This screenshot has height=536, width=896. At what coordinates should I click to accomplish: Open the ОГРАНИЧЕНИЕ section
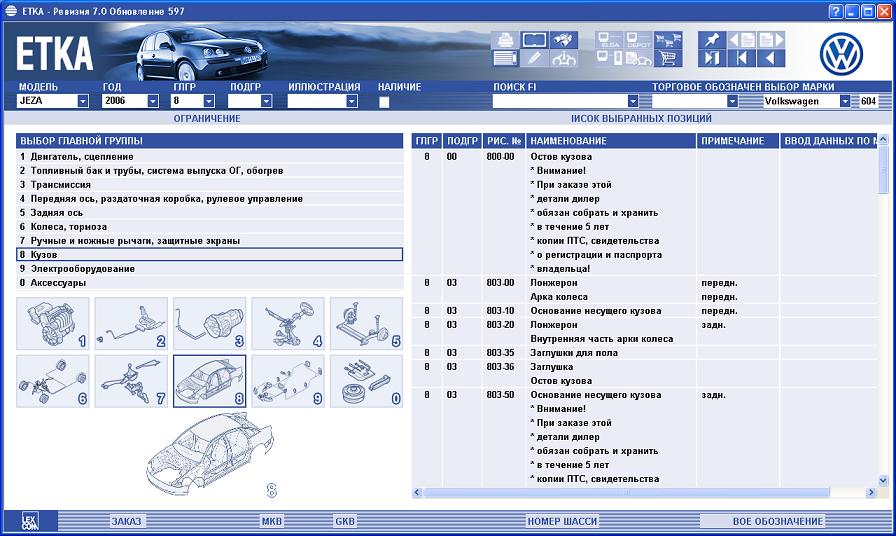click(x=207, y=118)
